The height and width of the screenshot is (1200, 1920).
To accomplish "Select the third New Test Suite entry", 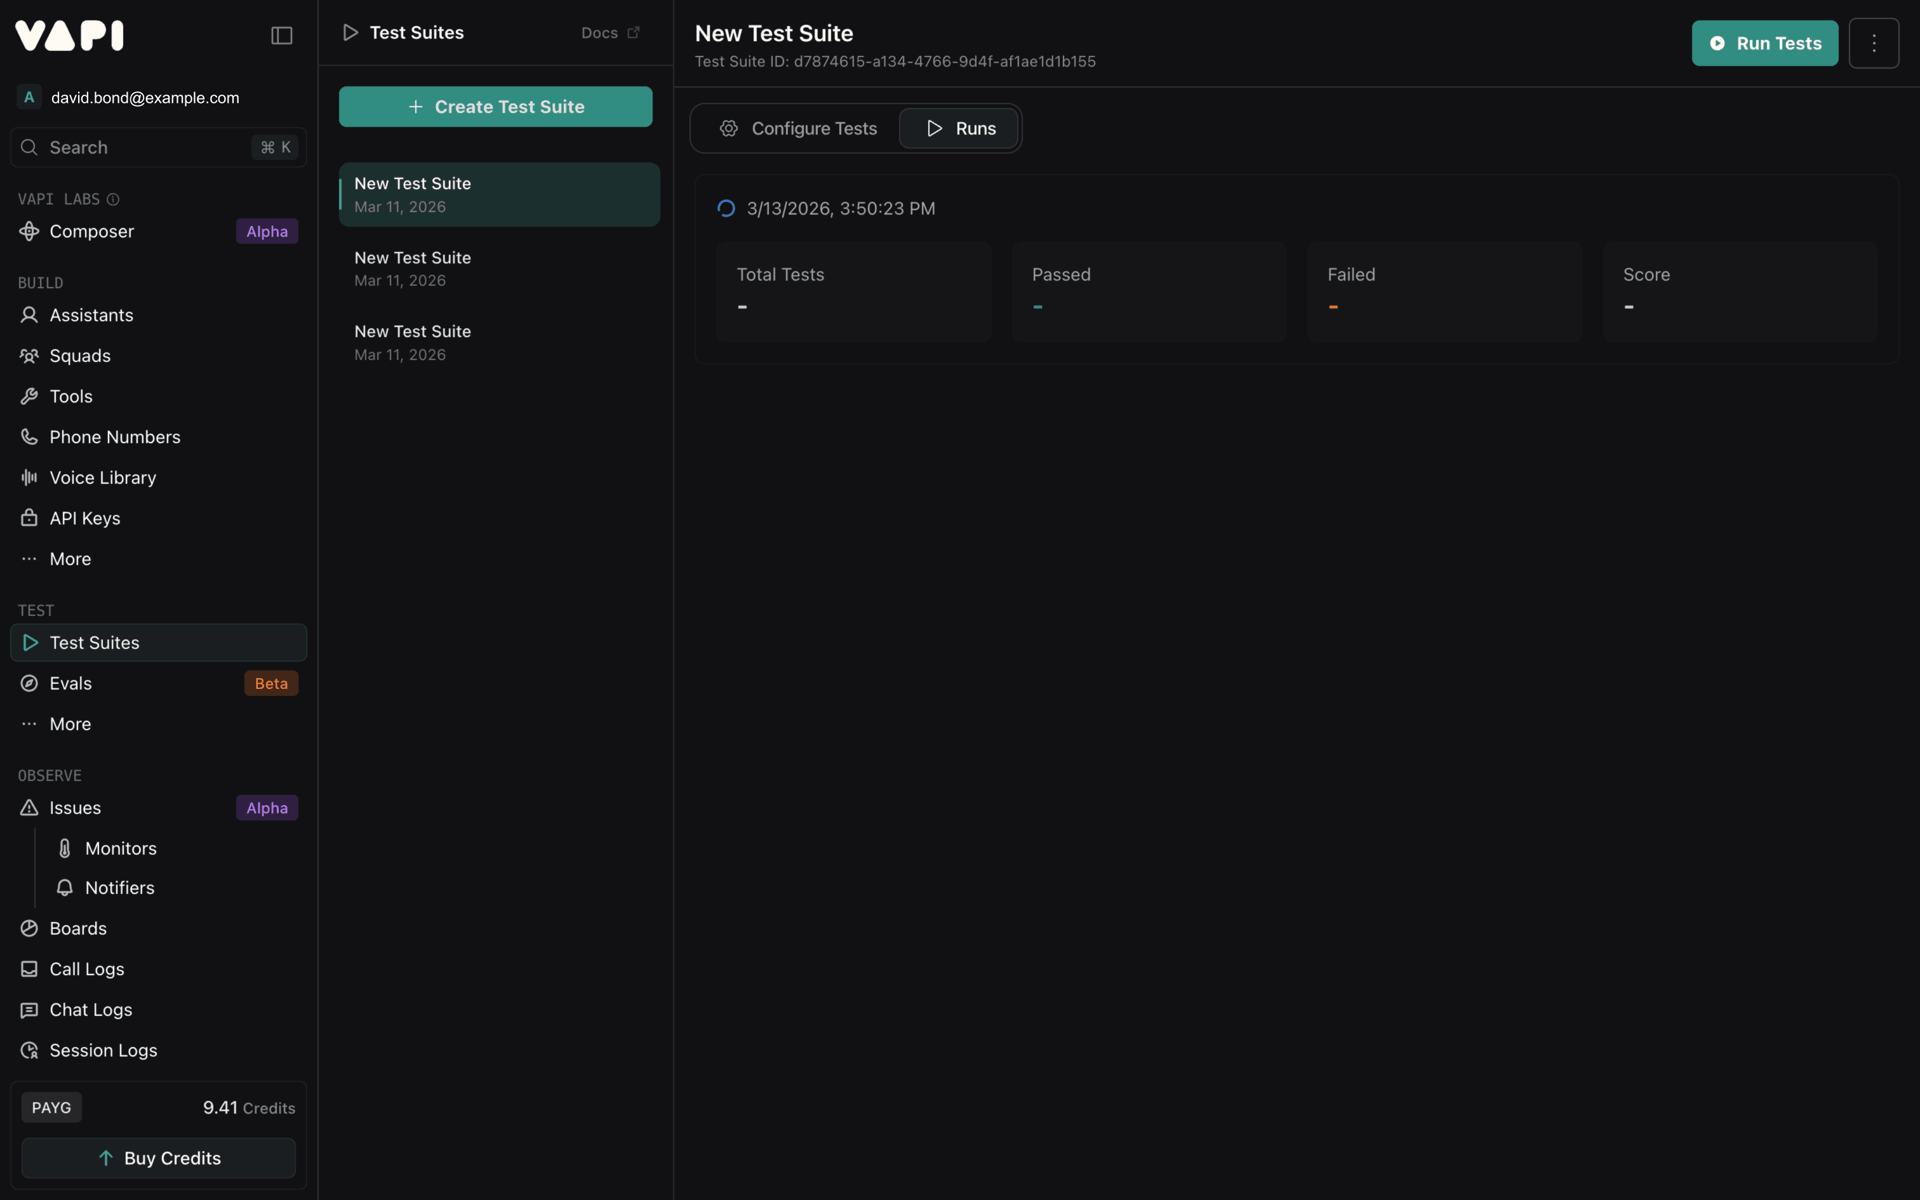I will click(x=499, y=343).
